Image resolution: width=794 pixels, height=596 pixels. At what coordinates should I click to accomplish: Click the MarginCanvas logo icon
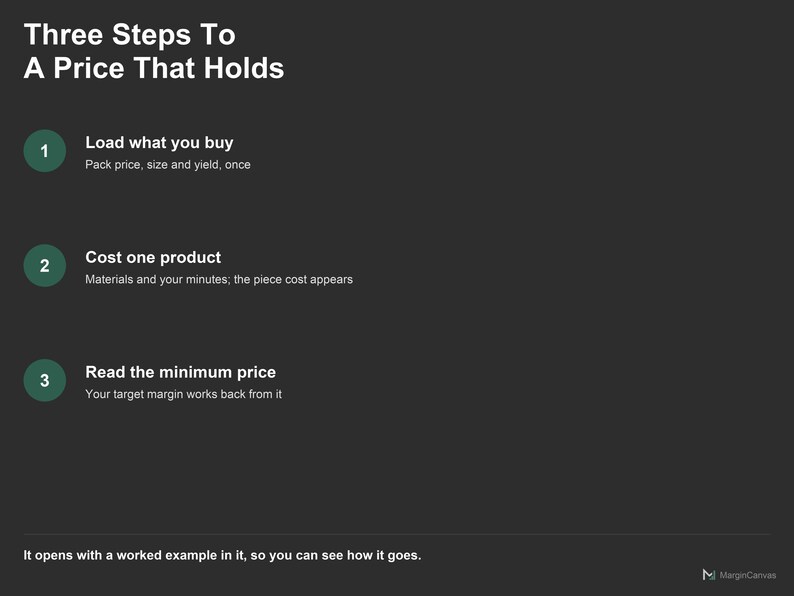click(708, 575)
